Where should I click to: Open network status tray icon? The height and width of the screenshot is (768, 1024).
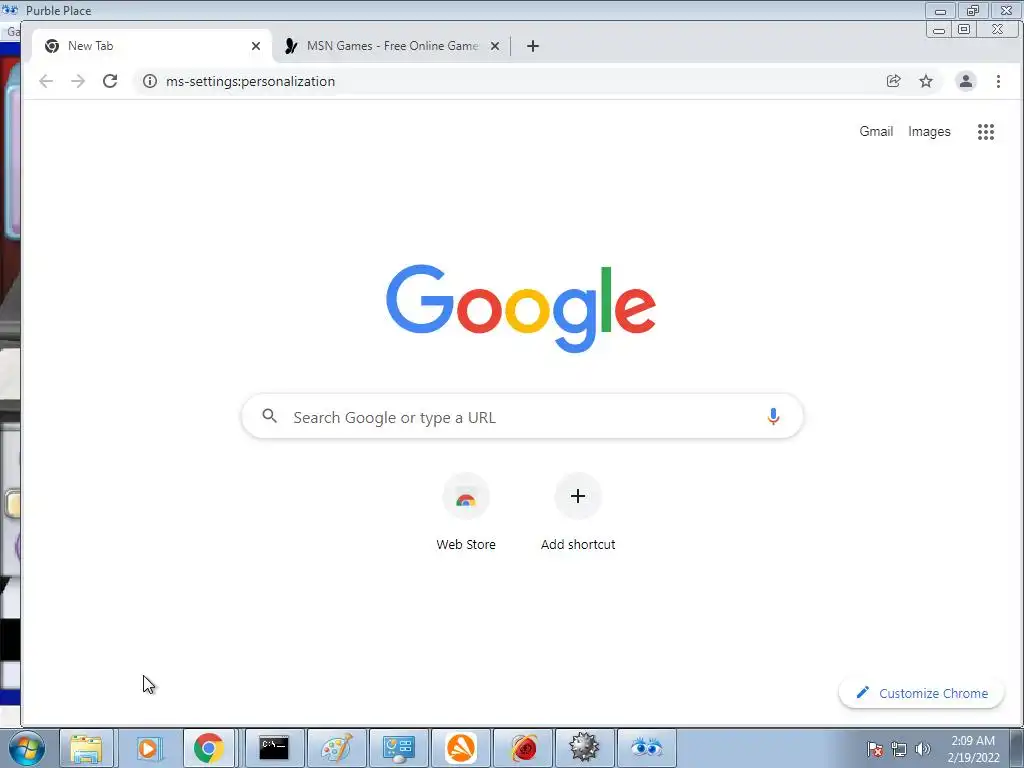pos(899,749)
